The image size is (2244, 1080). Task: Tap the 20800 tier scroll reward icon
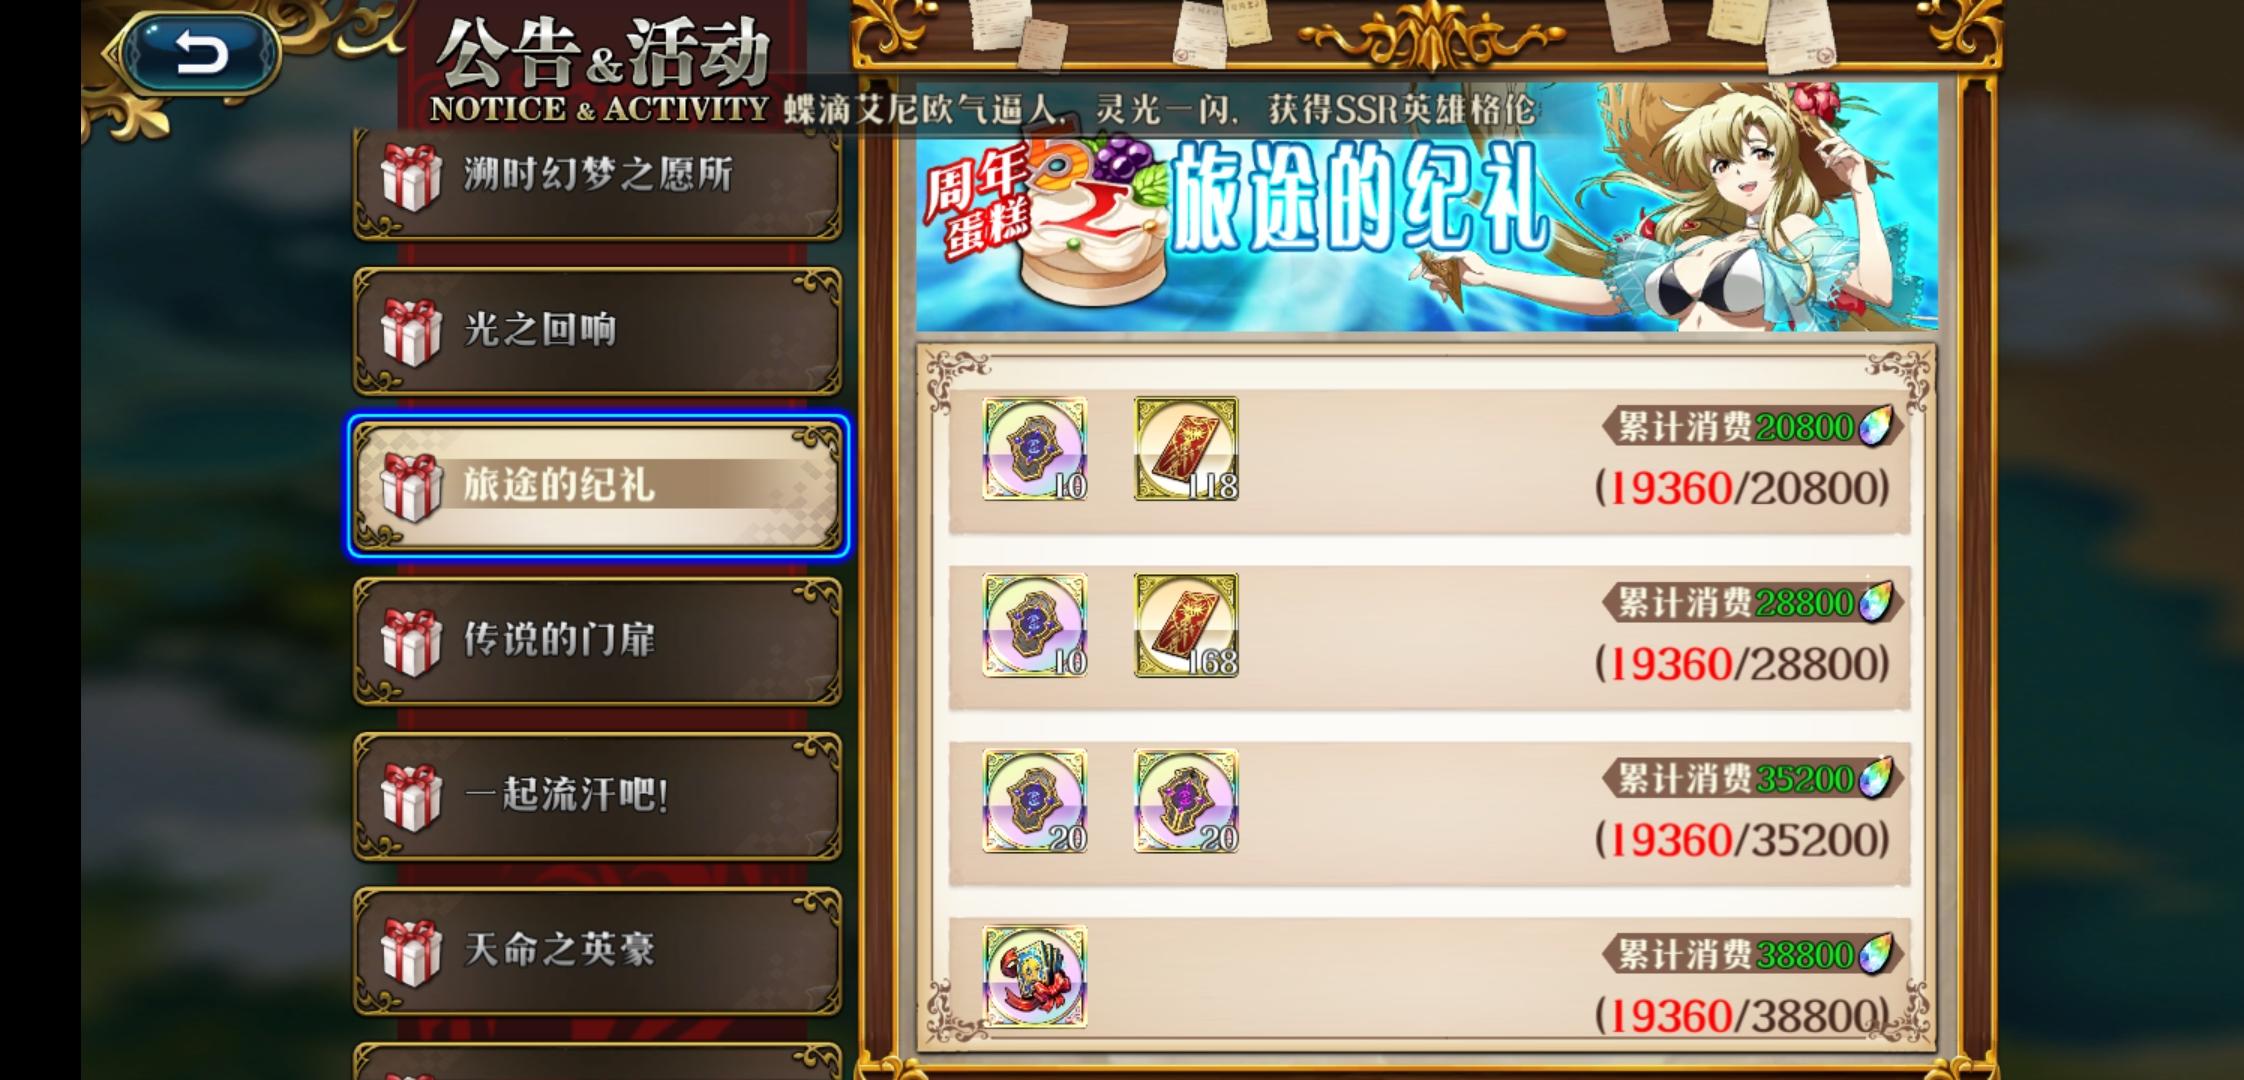click(x=1035, y=449)
